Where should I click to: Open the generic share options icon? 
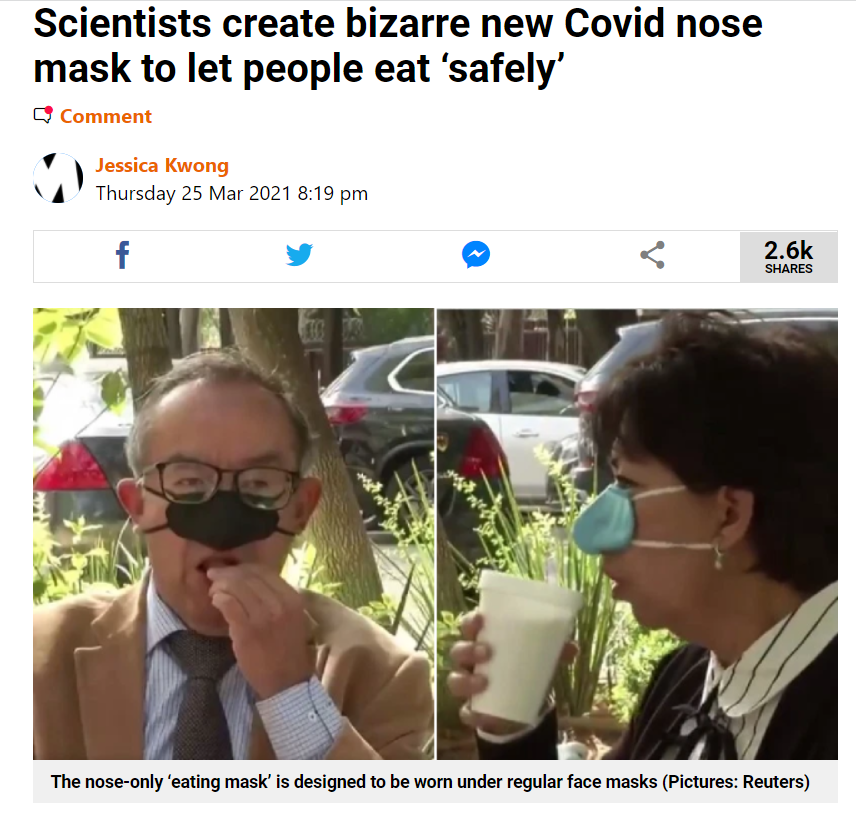pos(652,255)
